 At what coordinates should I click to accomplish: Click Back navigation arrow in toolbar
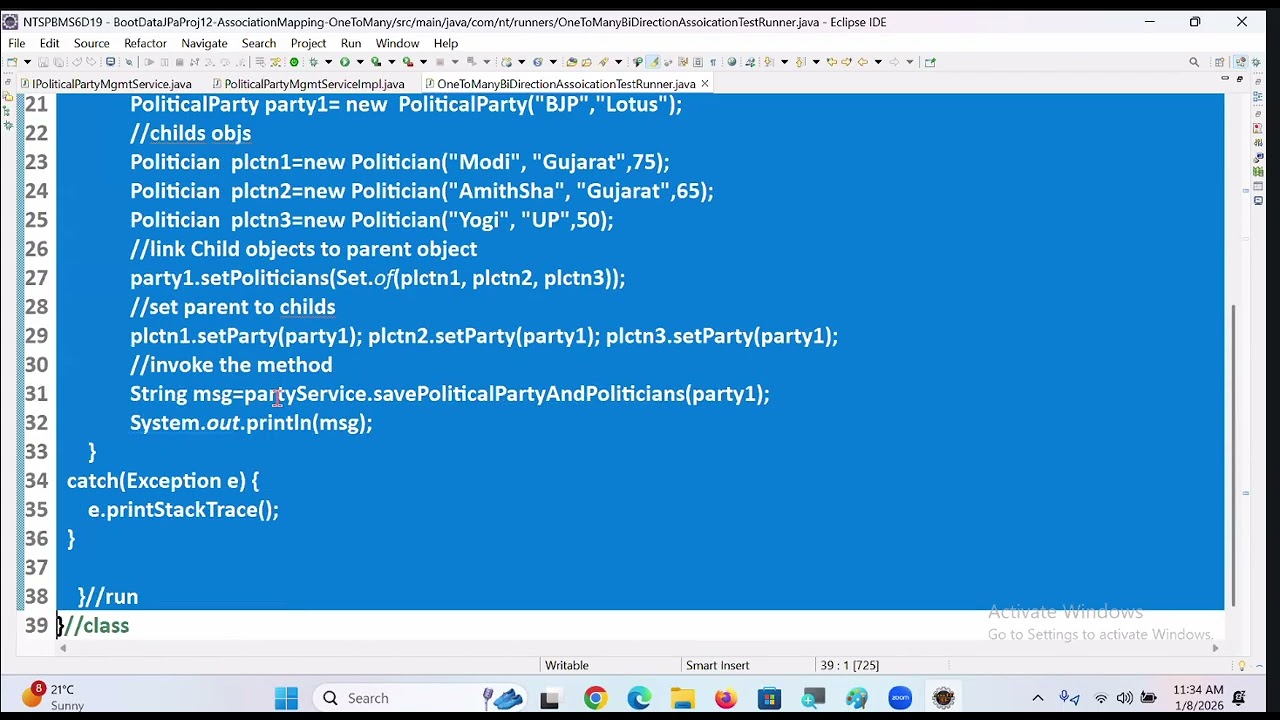(862, 62)
